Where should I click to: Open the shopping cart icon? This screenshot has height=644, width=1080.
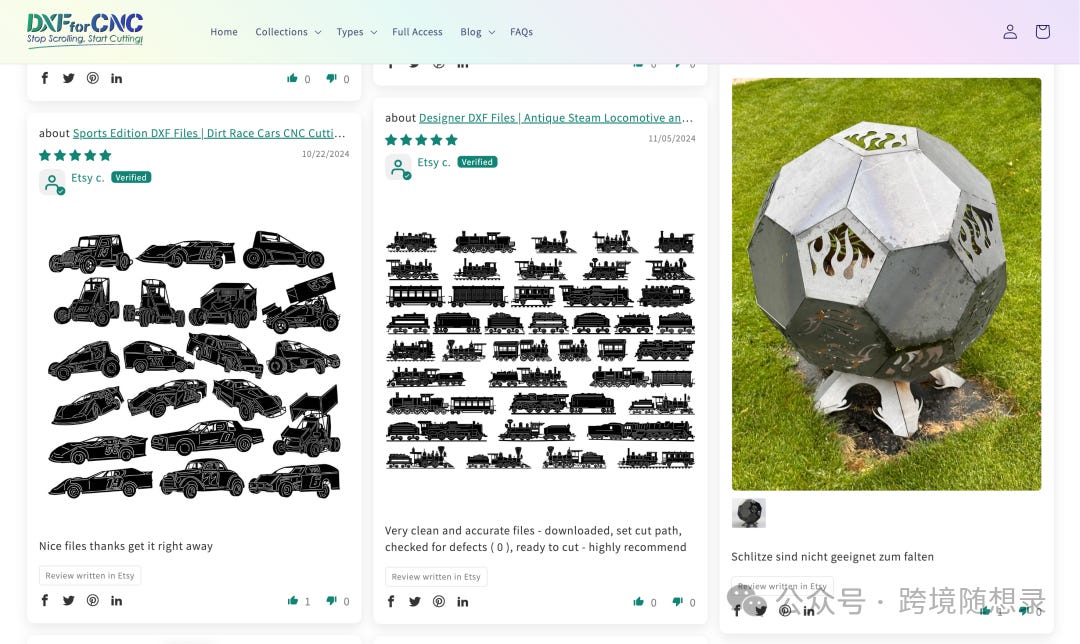[x=1042, y=32]
